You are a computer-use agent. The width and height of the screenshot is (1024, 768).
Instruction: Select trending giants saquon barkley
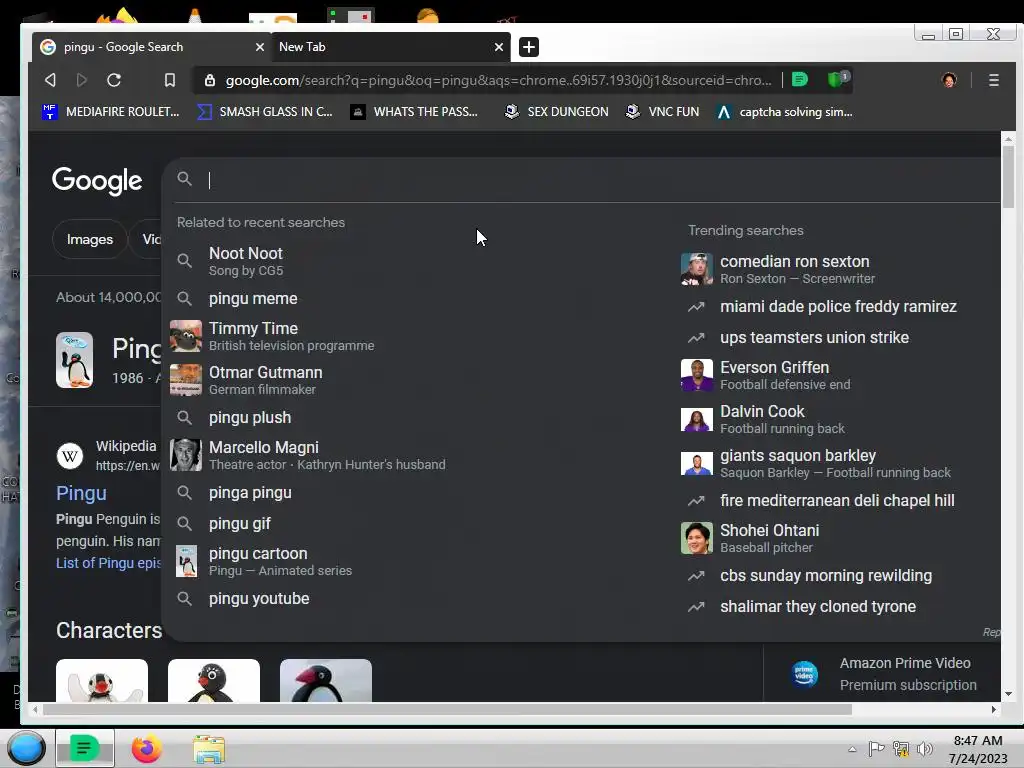839,463
